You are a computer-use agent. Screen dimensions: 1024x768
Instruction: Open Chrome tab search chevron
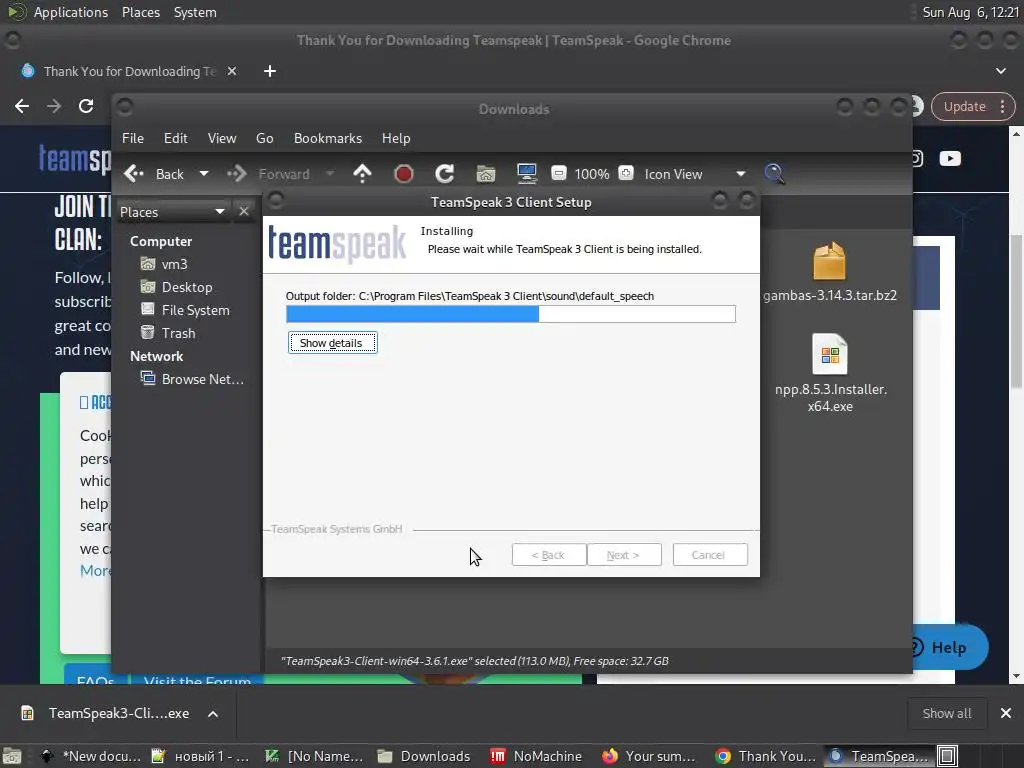click(1000, 71)
